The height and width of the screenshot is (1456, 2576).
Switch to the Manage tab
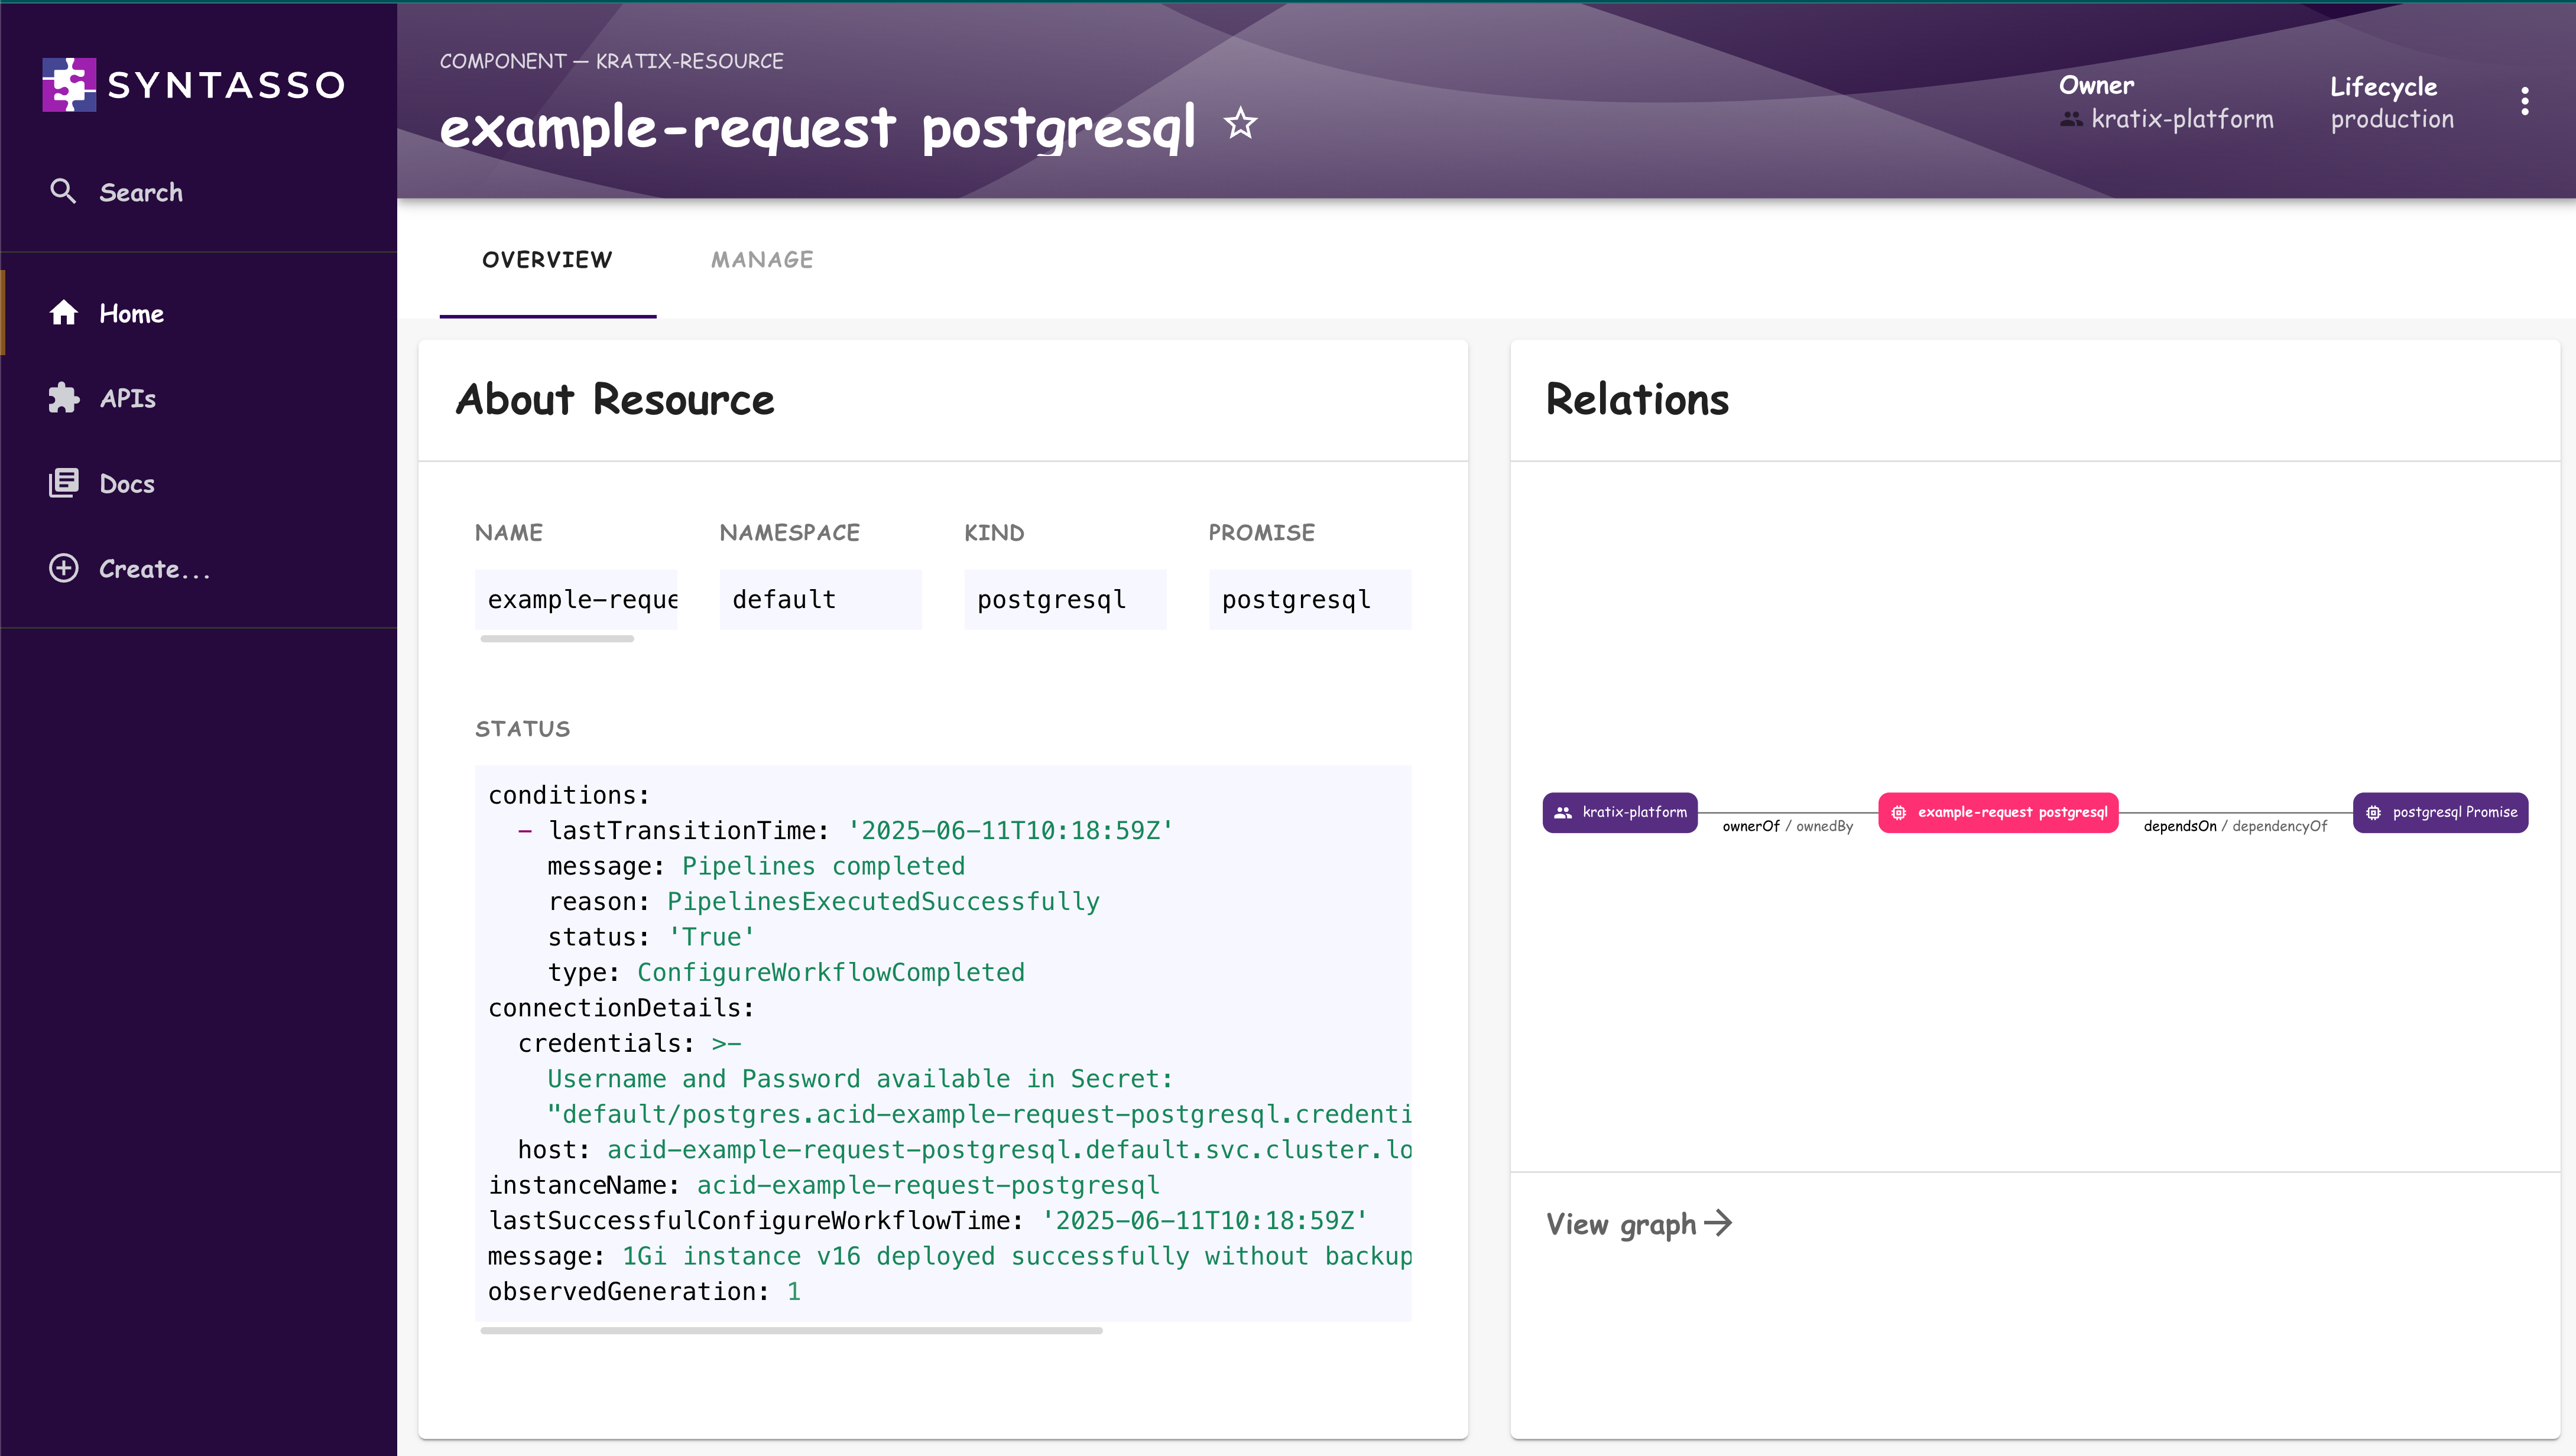[x=762, y=260]
